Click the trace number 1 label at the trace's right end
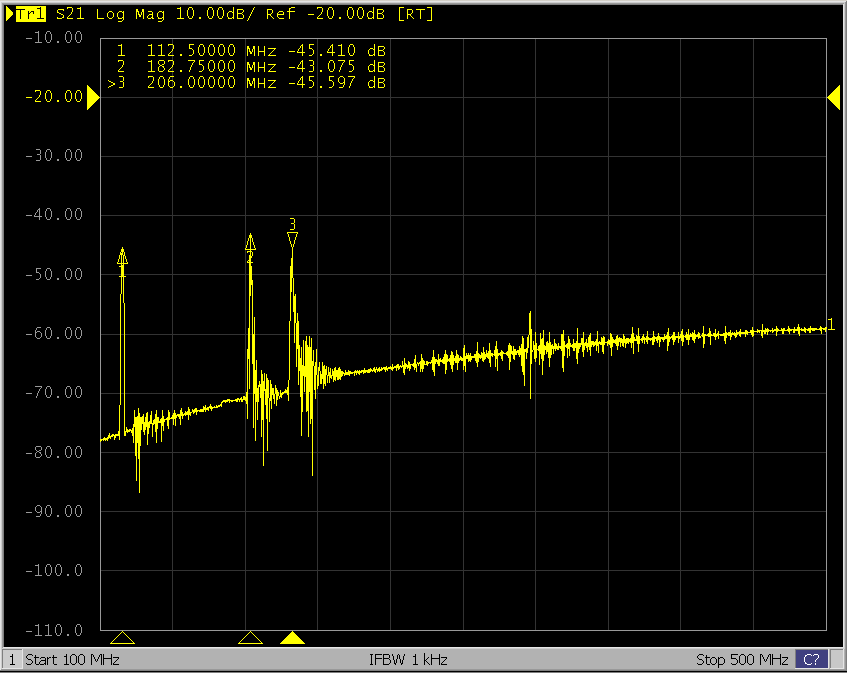The width and height of the screenshot is (847, 673). (x=831, y=325)
